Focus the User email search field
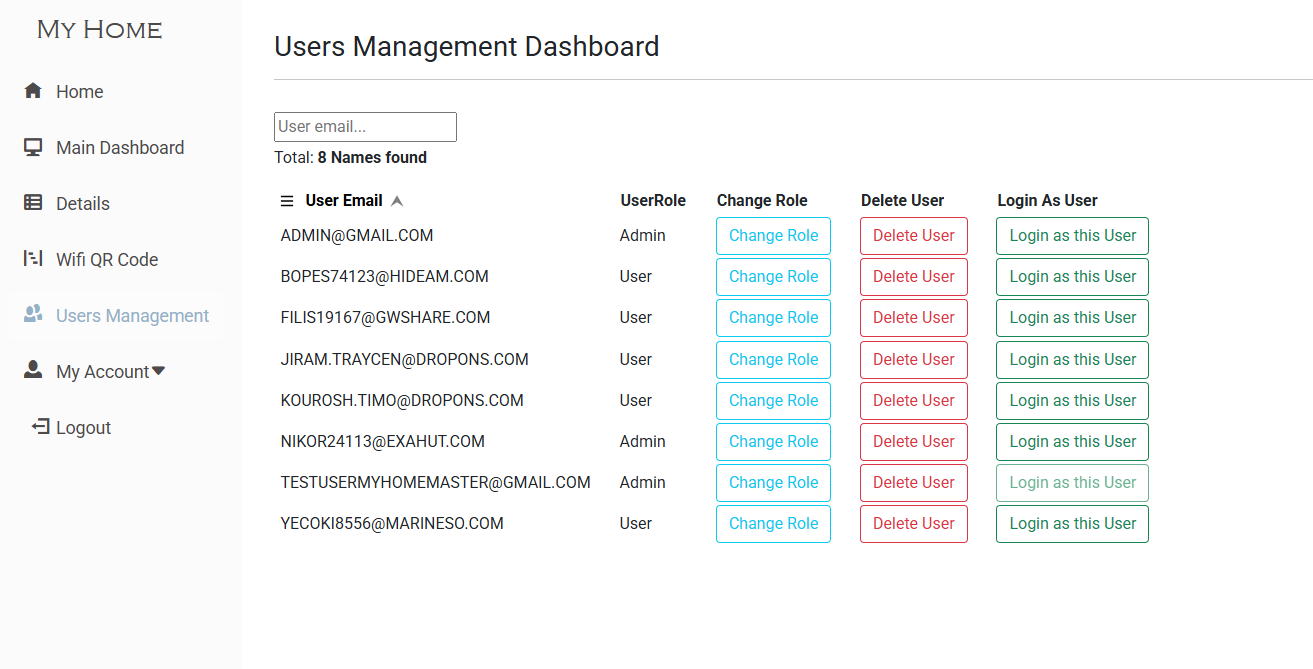This screenshot has width=1313, height=669. coord(365,127)
